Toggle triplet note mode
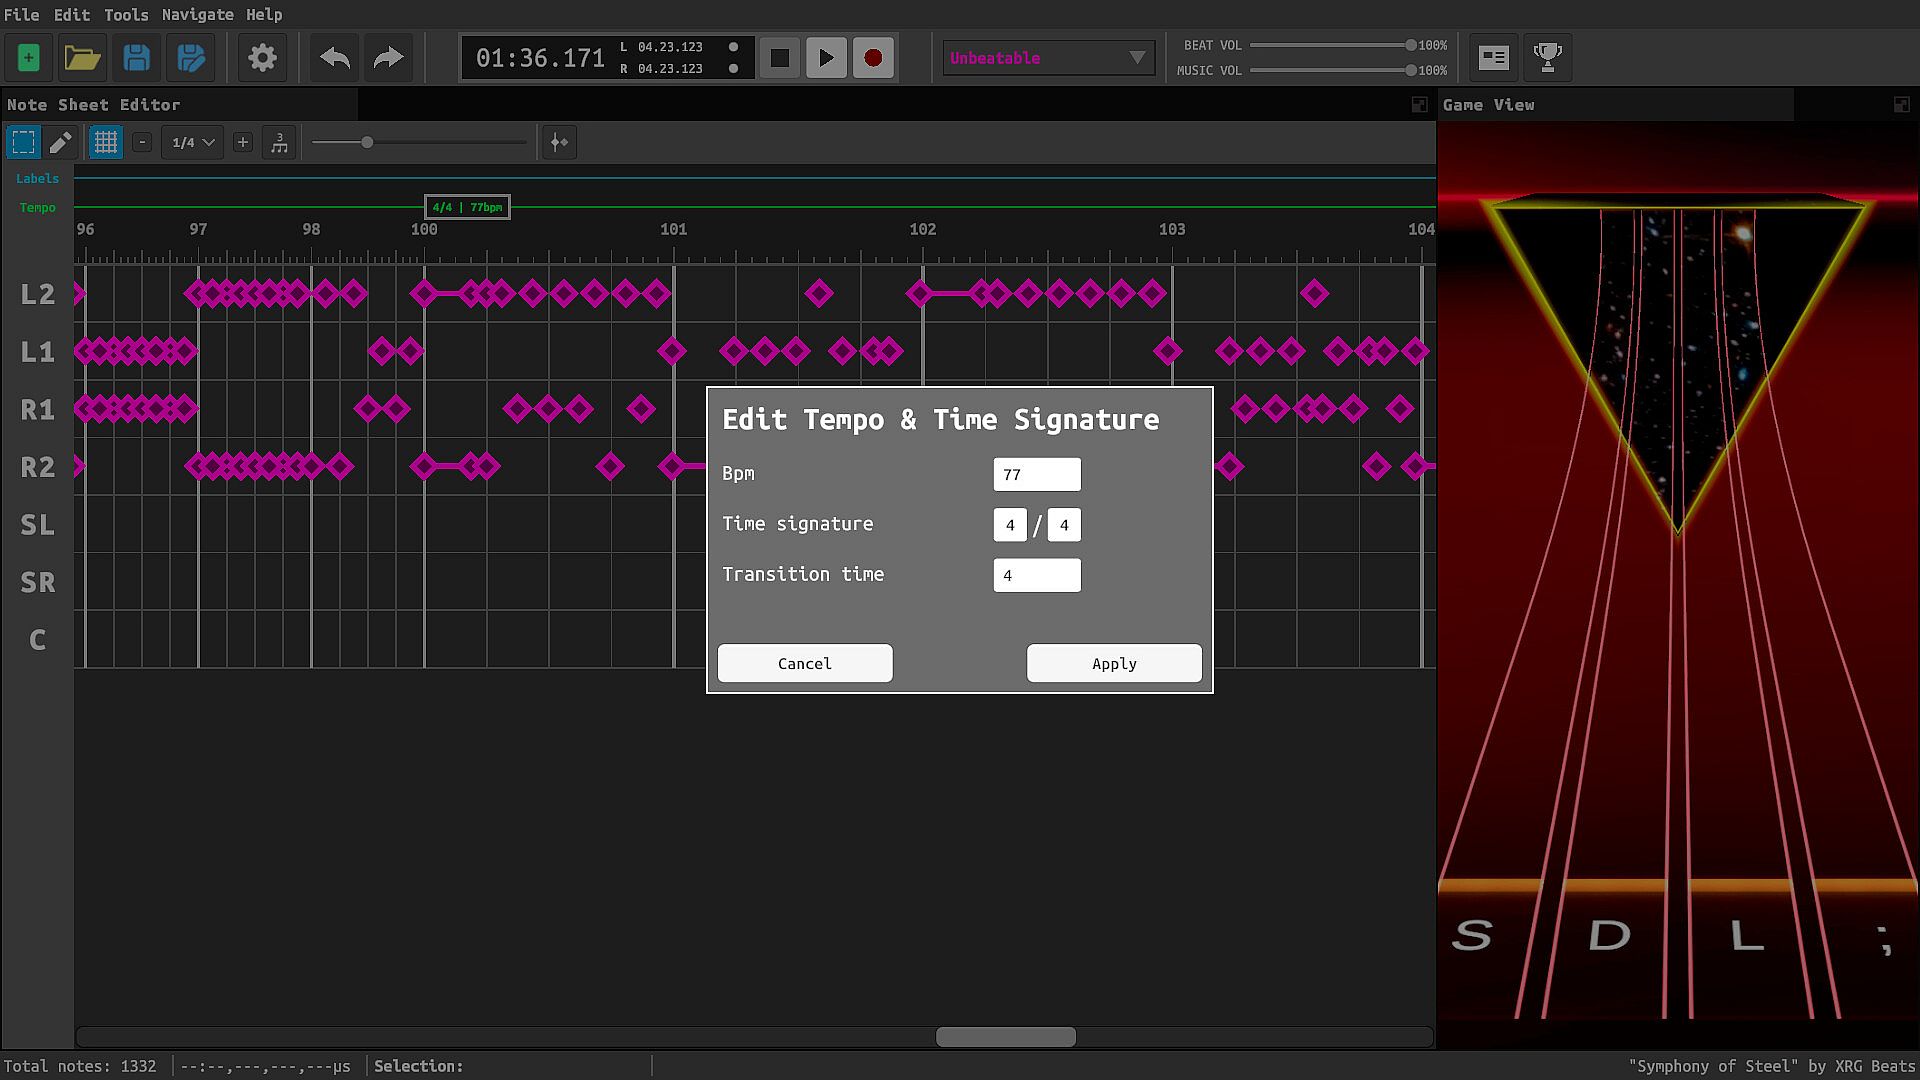1920x1080 pixels. (279, 143)
